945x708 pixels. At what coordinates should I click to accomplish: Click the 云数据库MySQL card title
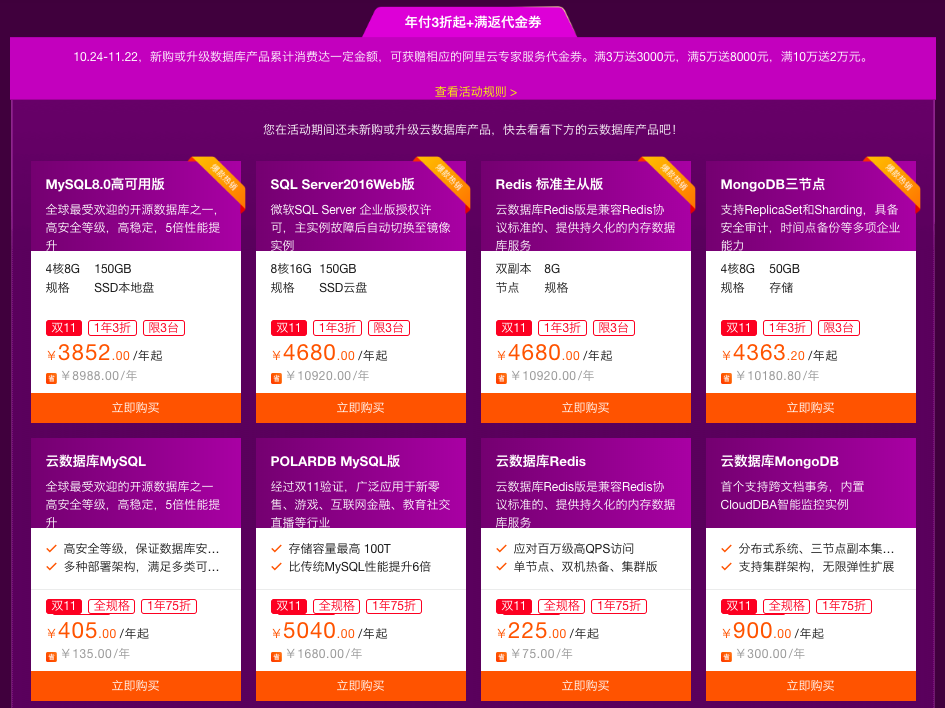[x=96, y=462]
